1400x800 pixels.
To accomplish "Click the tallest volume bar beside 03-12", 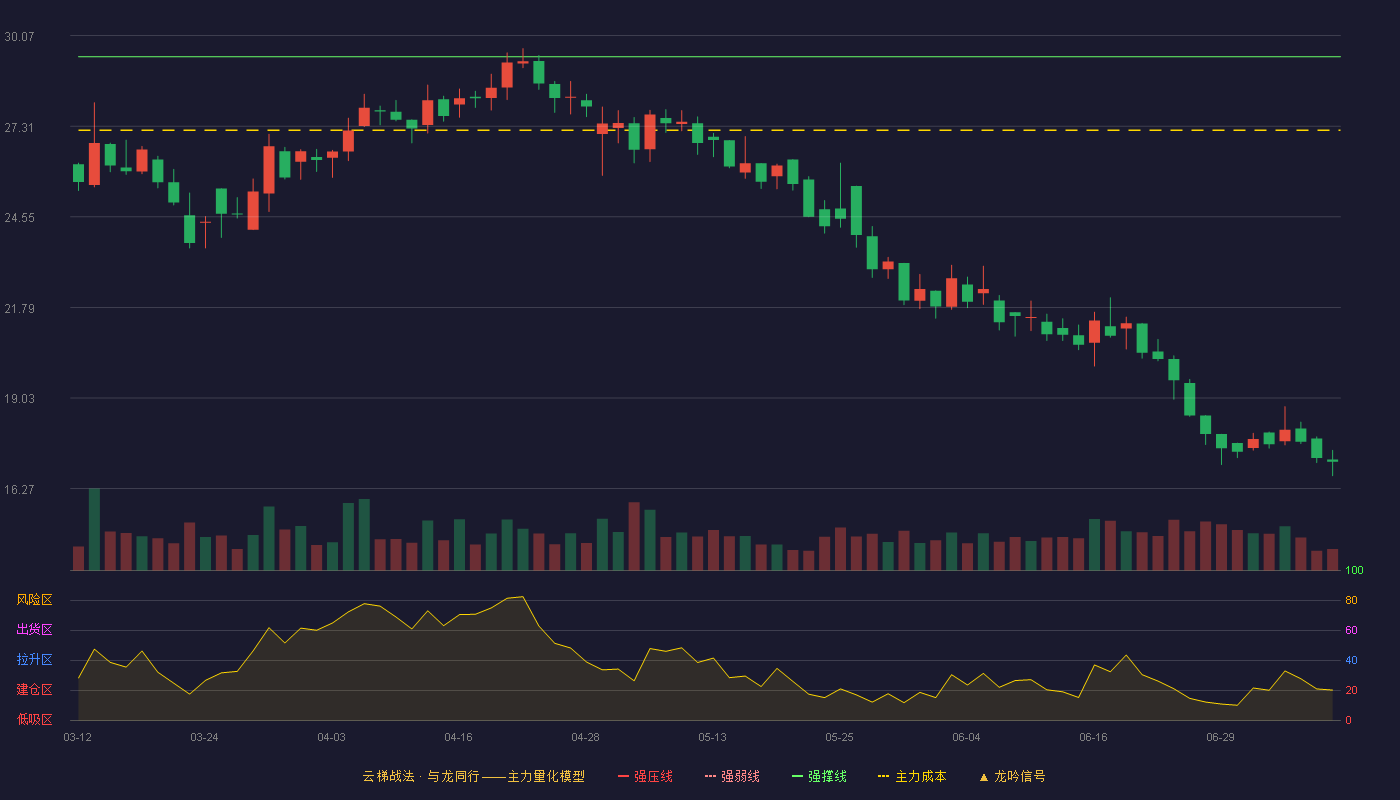I will (94, 529).
